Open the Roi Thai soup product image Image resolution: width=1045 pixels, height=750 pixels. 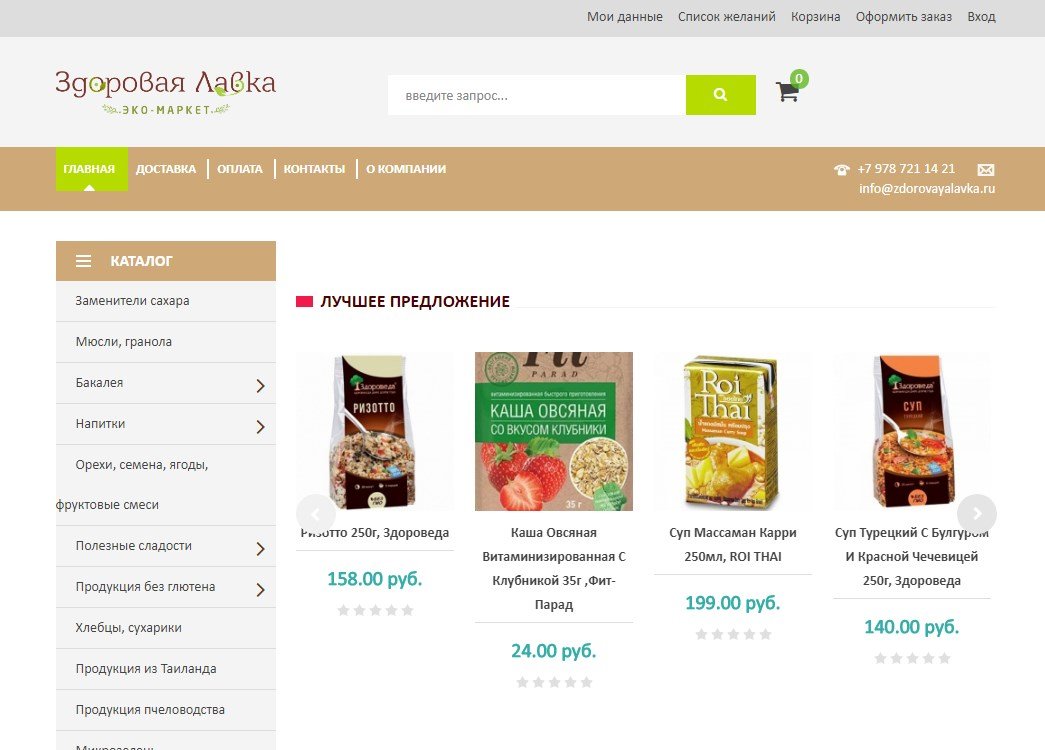pos(732,431)
